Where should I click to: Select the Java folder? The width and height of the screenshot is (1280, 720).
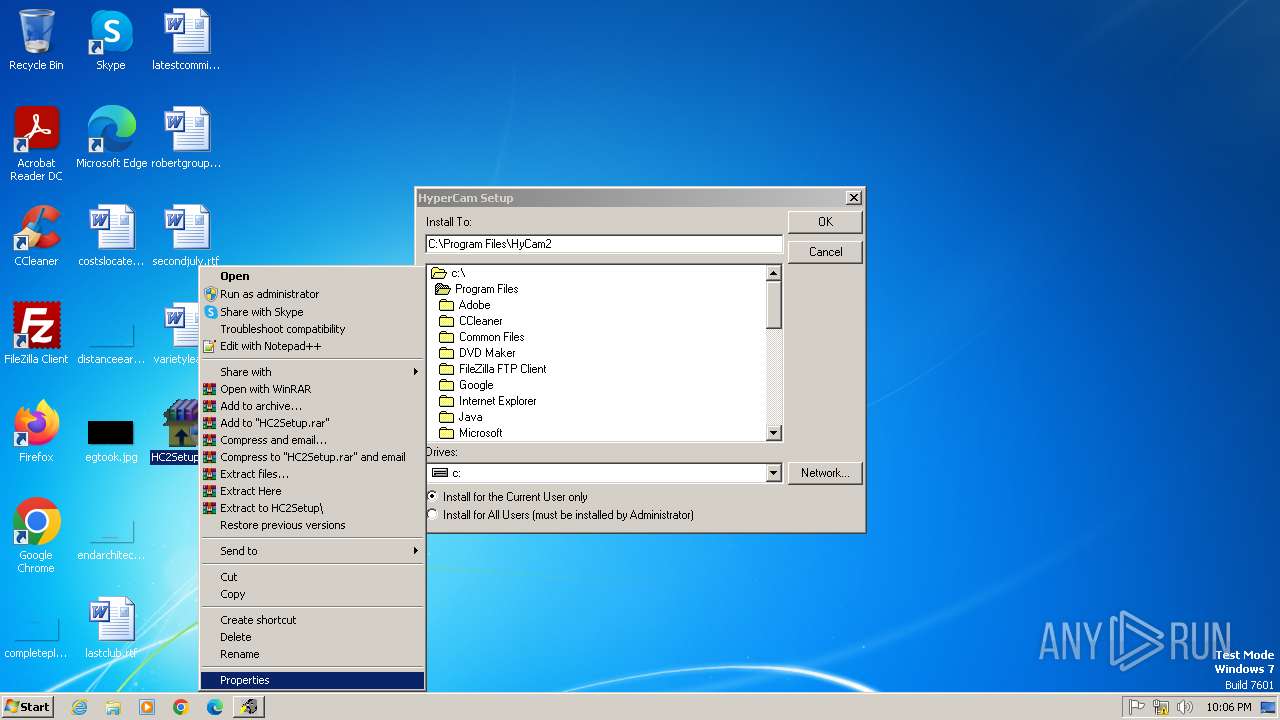point(461,417)
